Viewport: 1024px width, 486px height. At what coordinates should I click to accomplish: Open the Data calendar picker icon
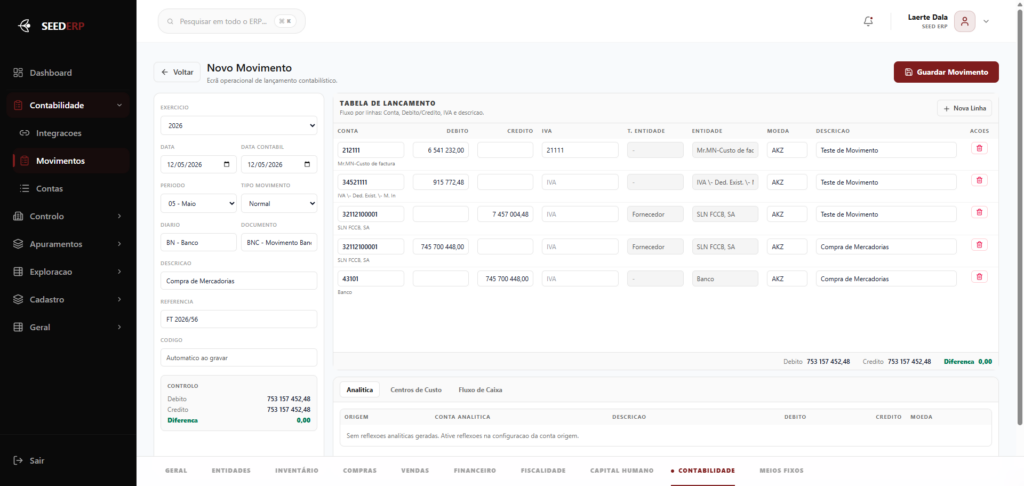[227, 165]
